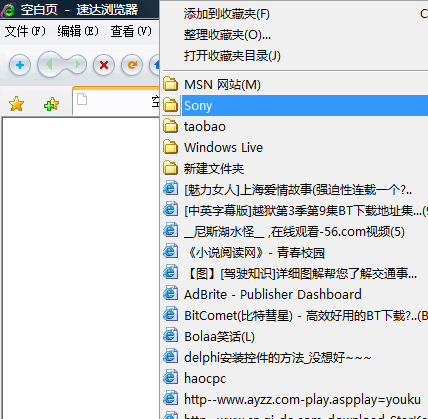Open favorites with the yellow star icon

[17, 104]
